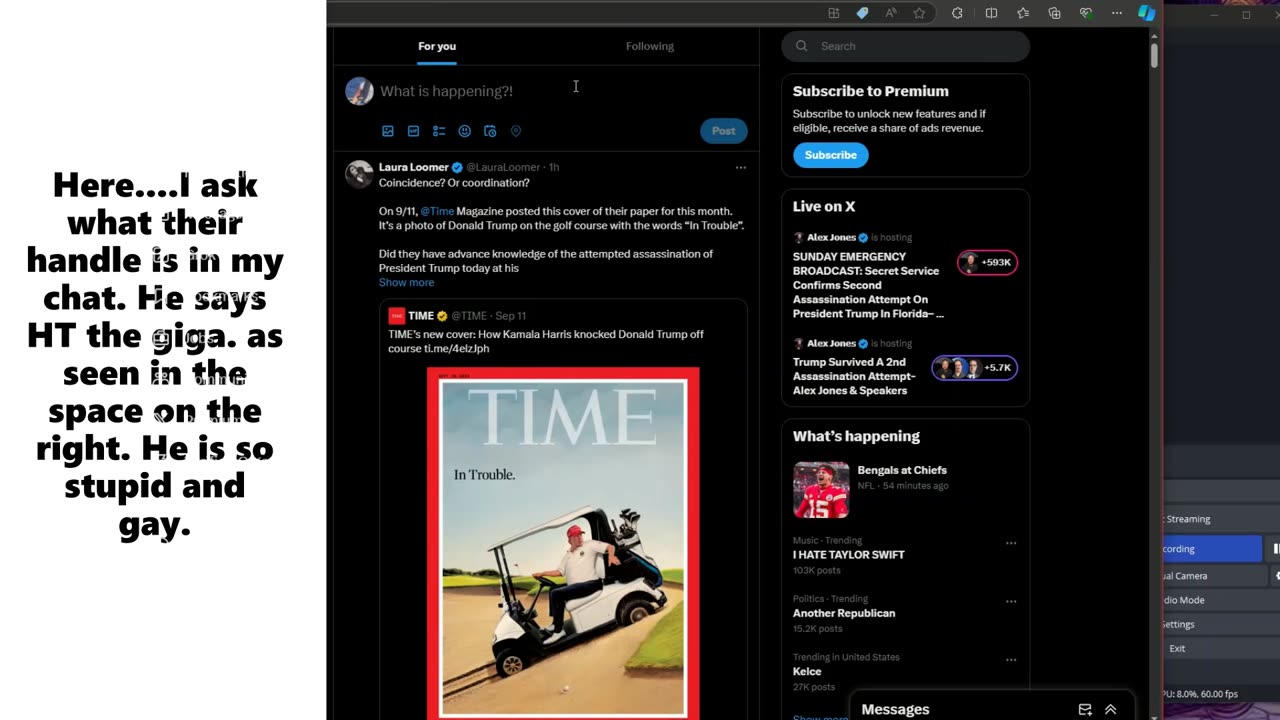Toggle browser Split screen icon
The height and width of the screenshot is (720, 1280).
tap(991, 13)
